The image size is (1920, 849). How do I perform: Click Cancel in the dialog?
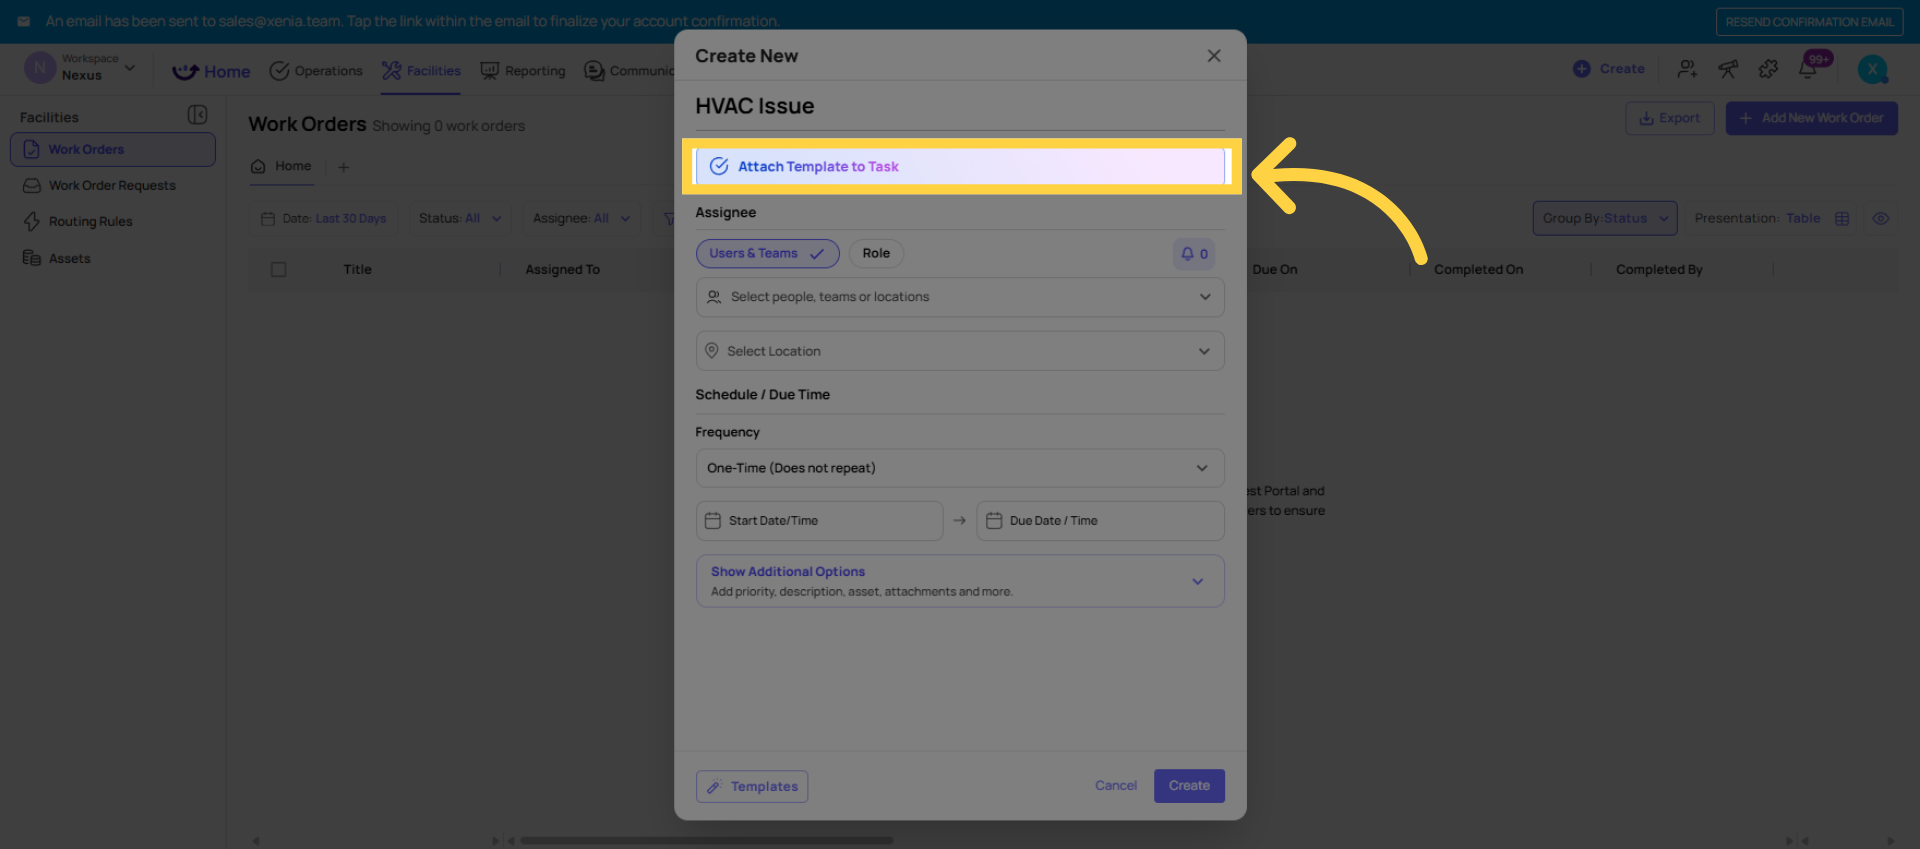pos(1116,786)
